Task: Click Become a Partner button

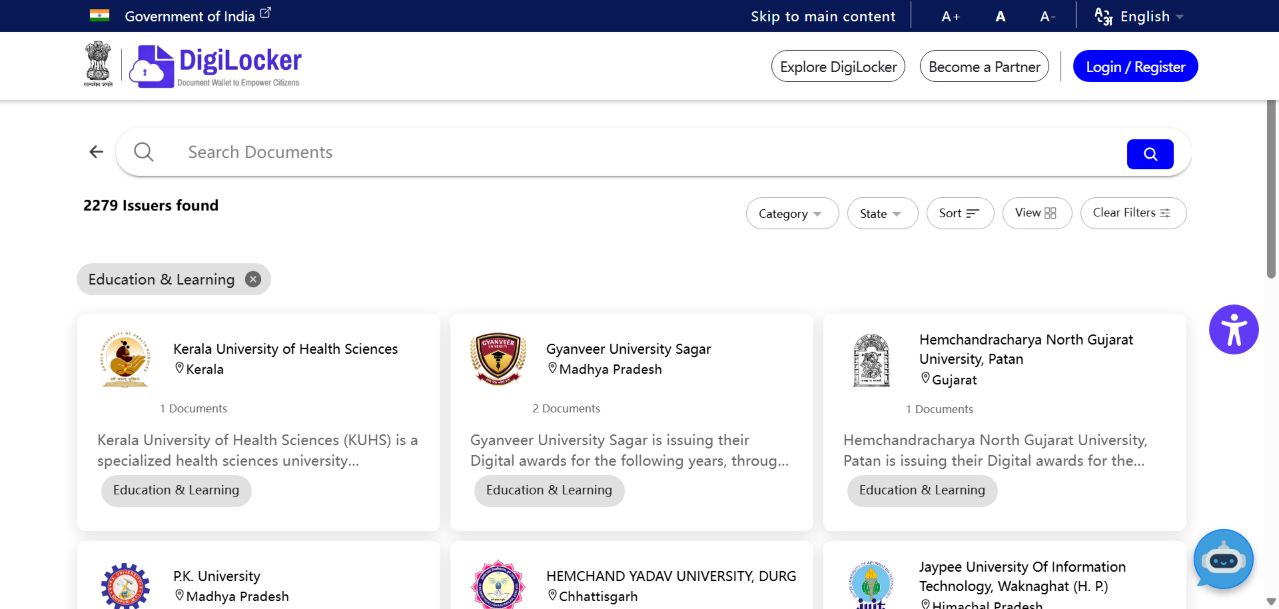Action: [x=984, y=67]
